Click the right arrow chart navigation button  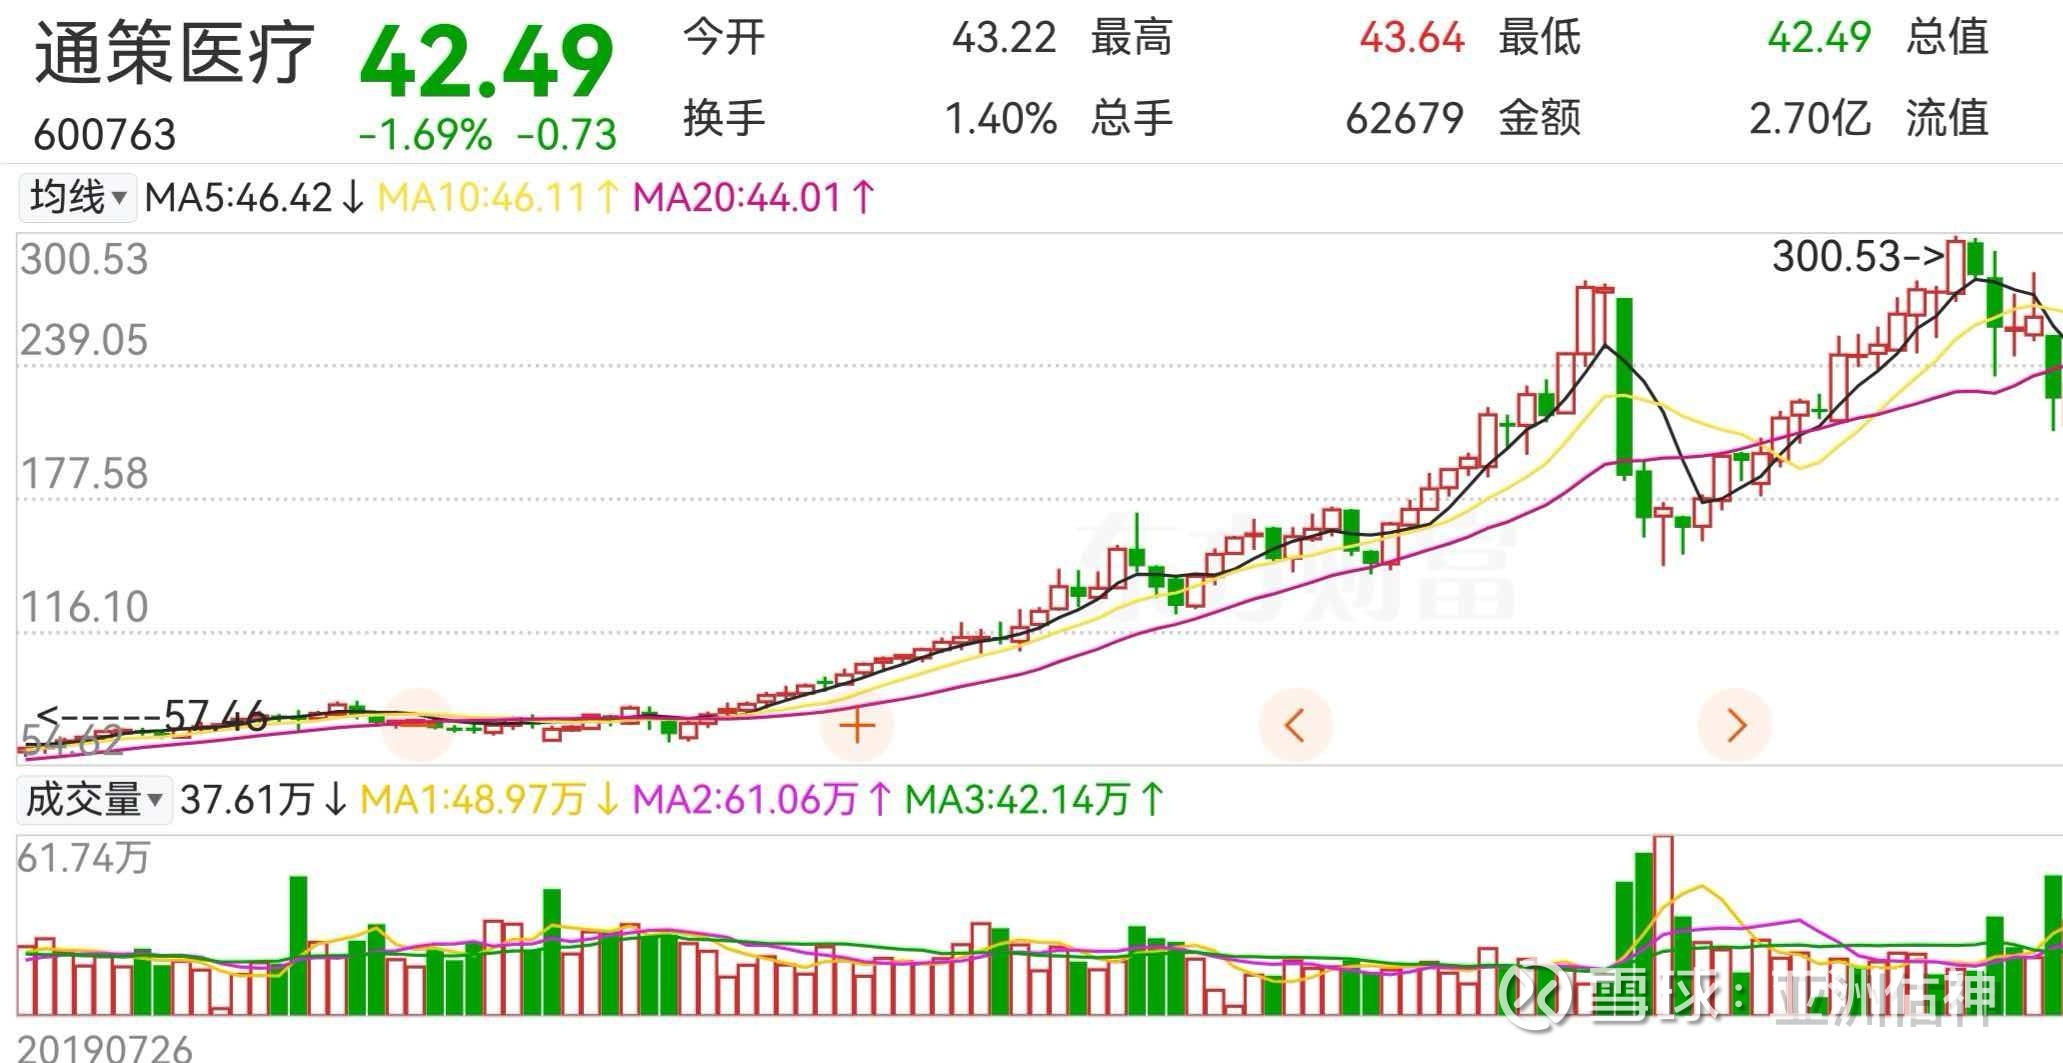click(x=1735, y=726)
